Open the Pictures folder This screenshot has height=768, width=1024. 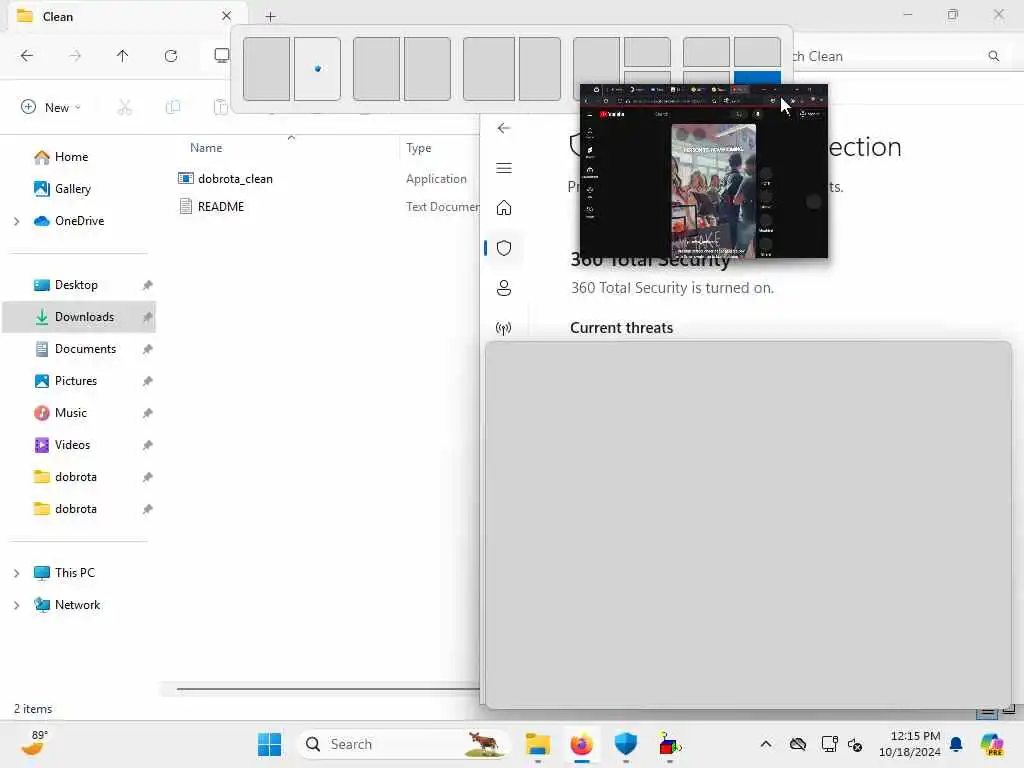[76, 381]
